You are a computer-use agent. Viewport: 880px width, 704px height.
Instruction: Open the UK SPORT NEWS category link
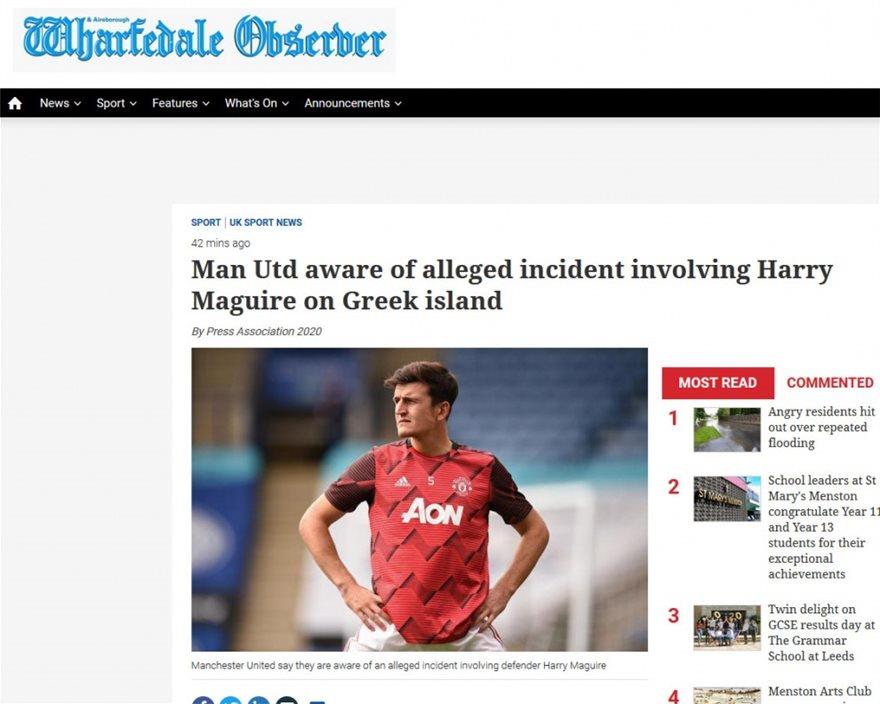[265, 222]
